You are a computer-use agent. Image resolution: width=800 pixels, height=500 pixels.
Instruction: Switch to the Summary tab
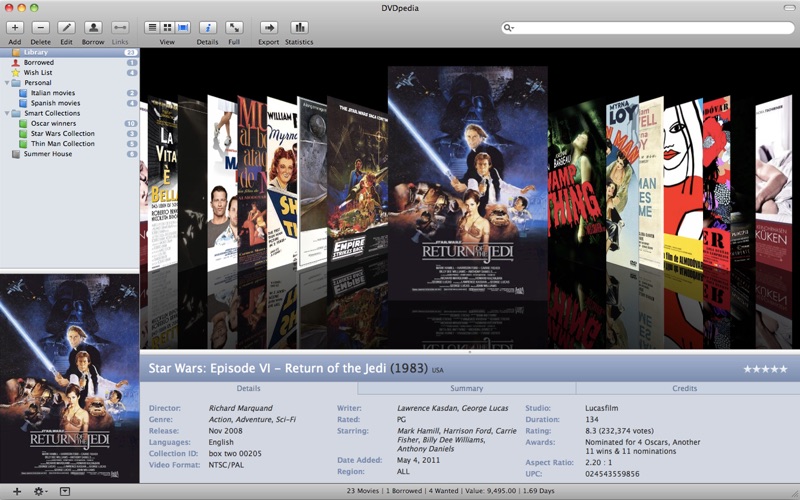tap(466, 388)
